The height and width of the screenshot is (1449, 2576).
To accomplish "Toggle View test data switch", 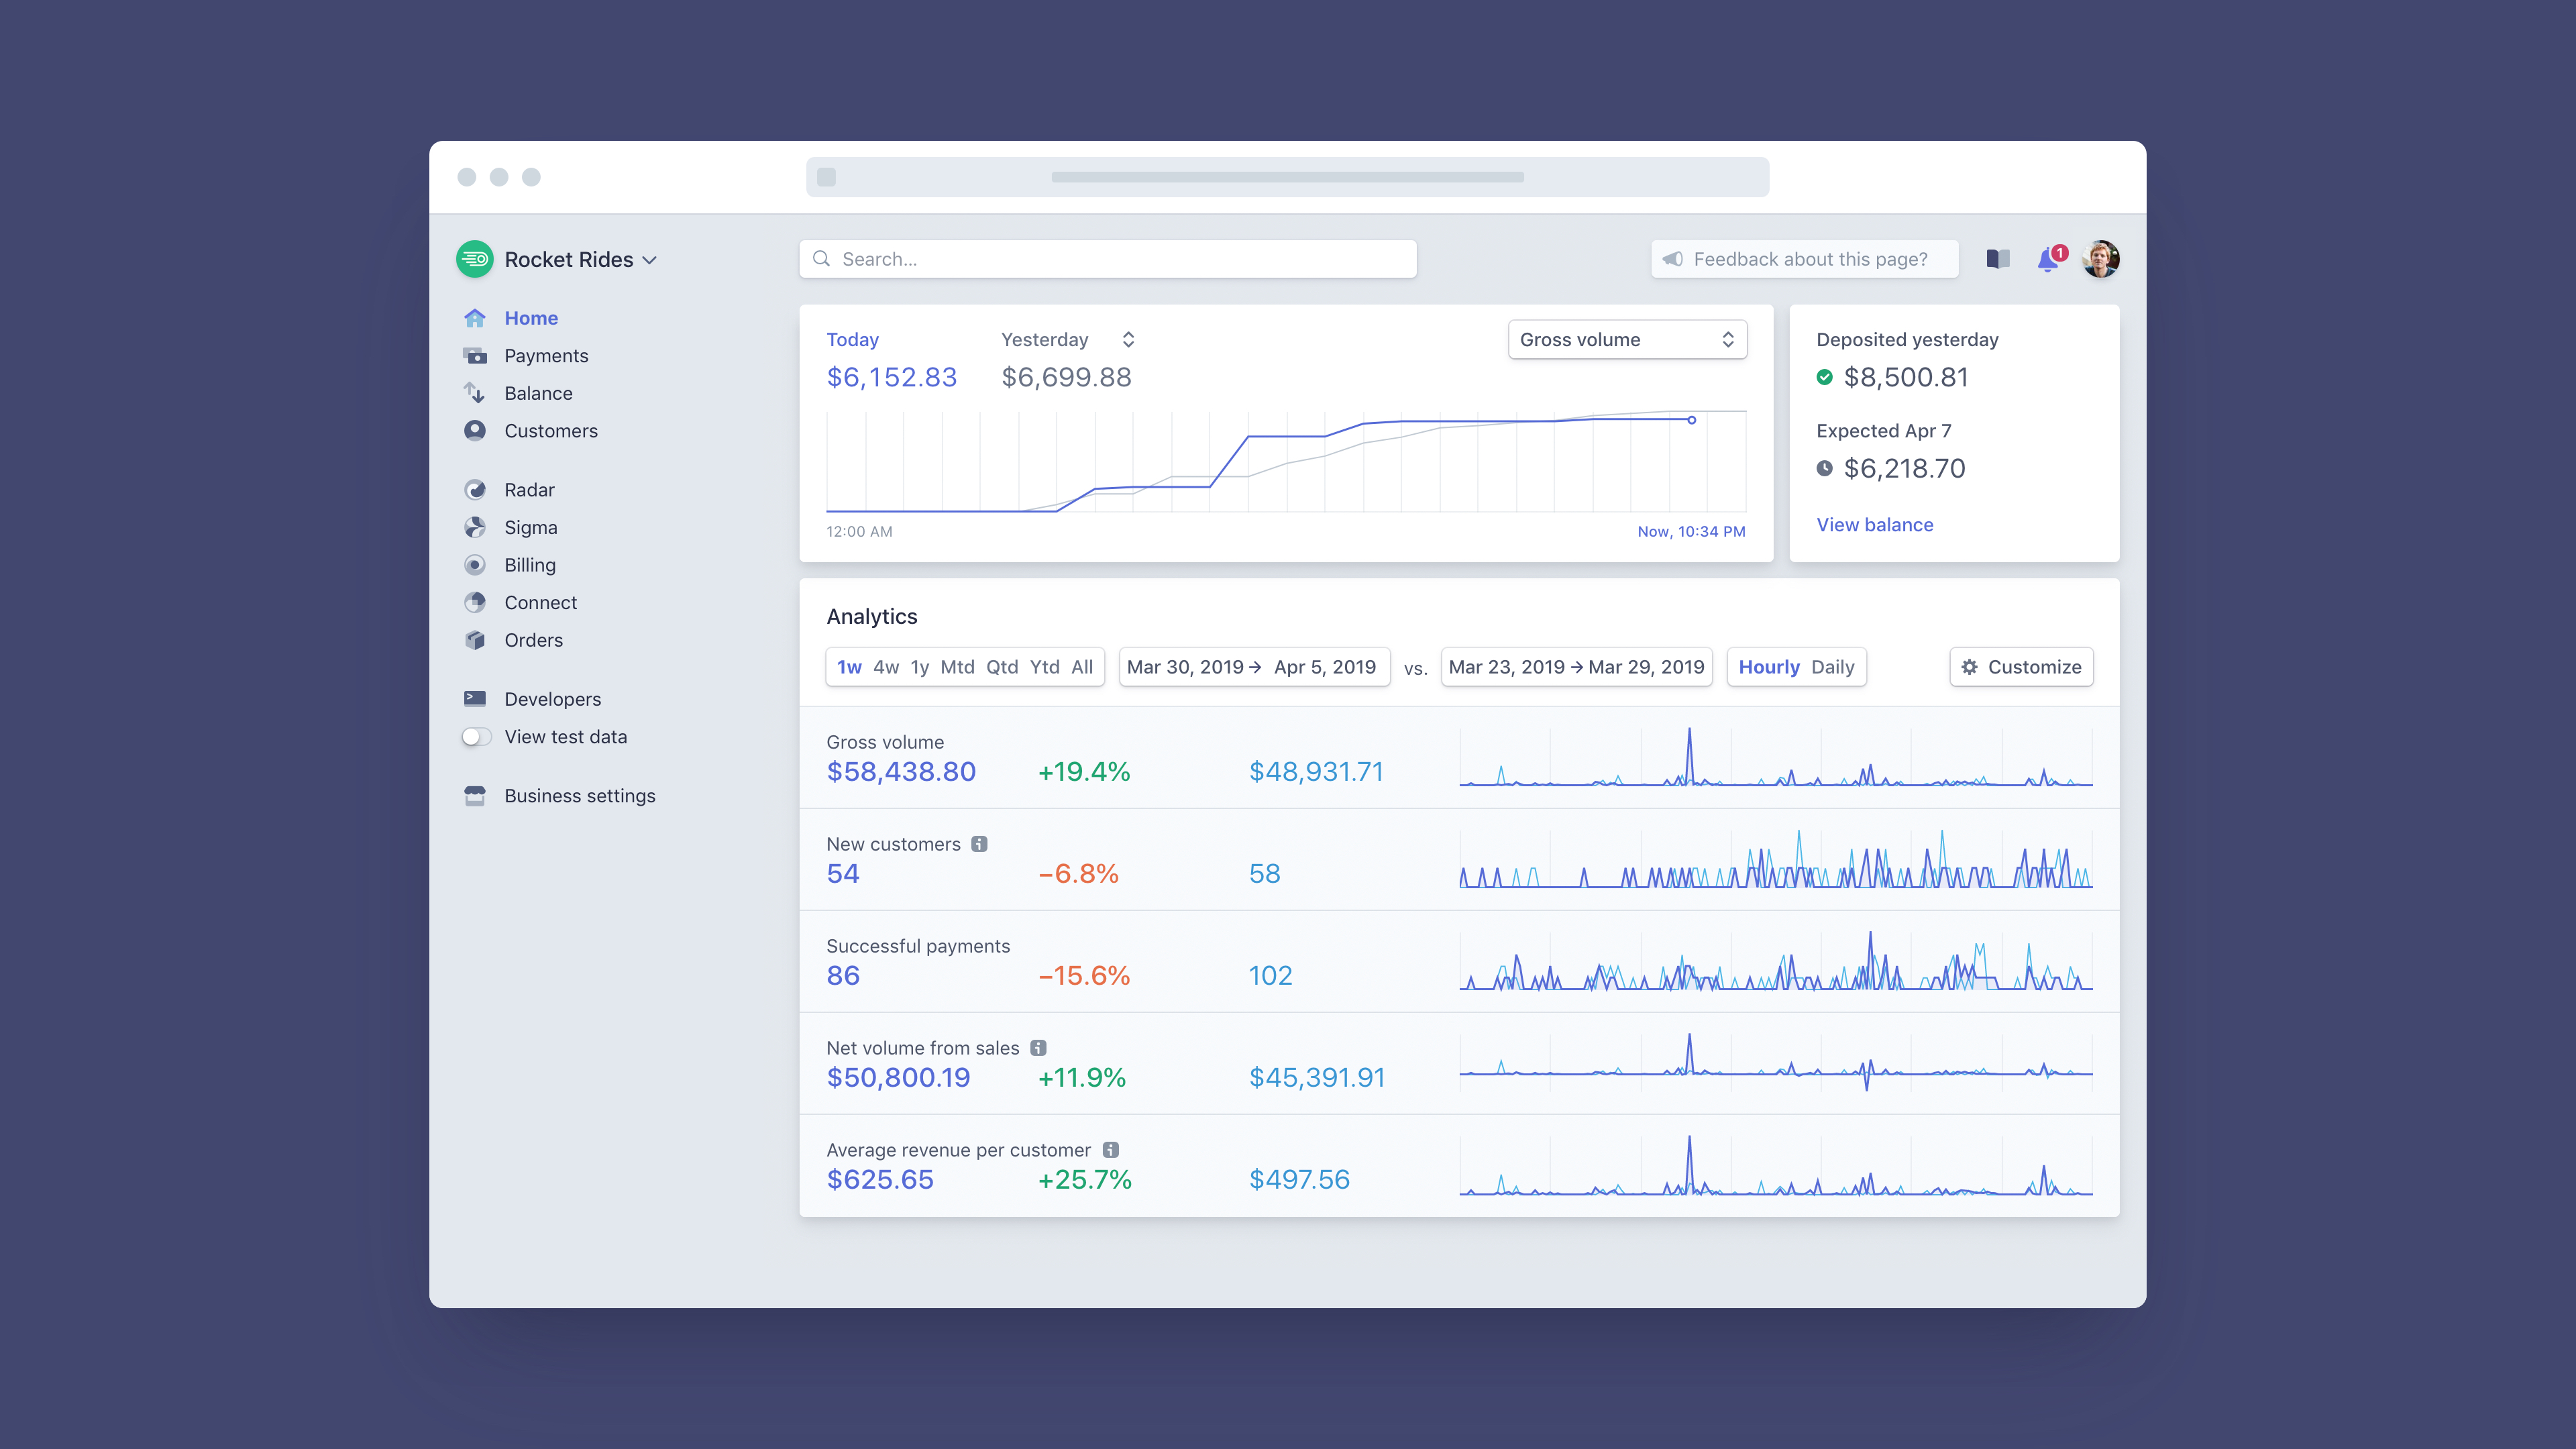I will [474, 736].
